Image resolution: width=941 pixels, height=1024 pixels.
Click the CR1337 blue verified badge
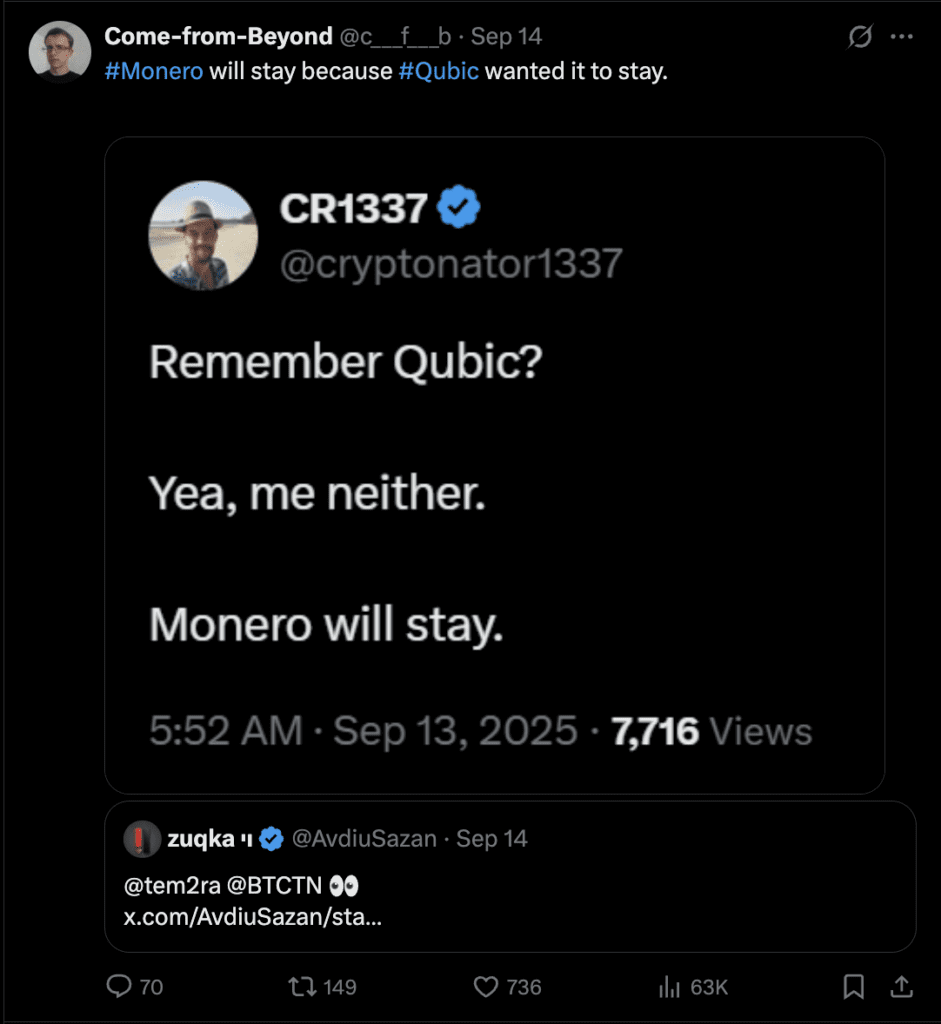click(x=459, y=208)
